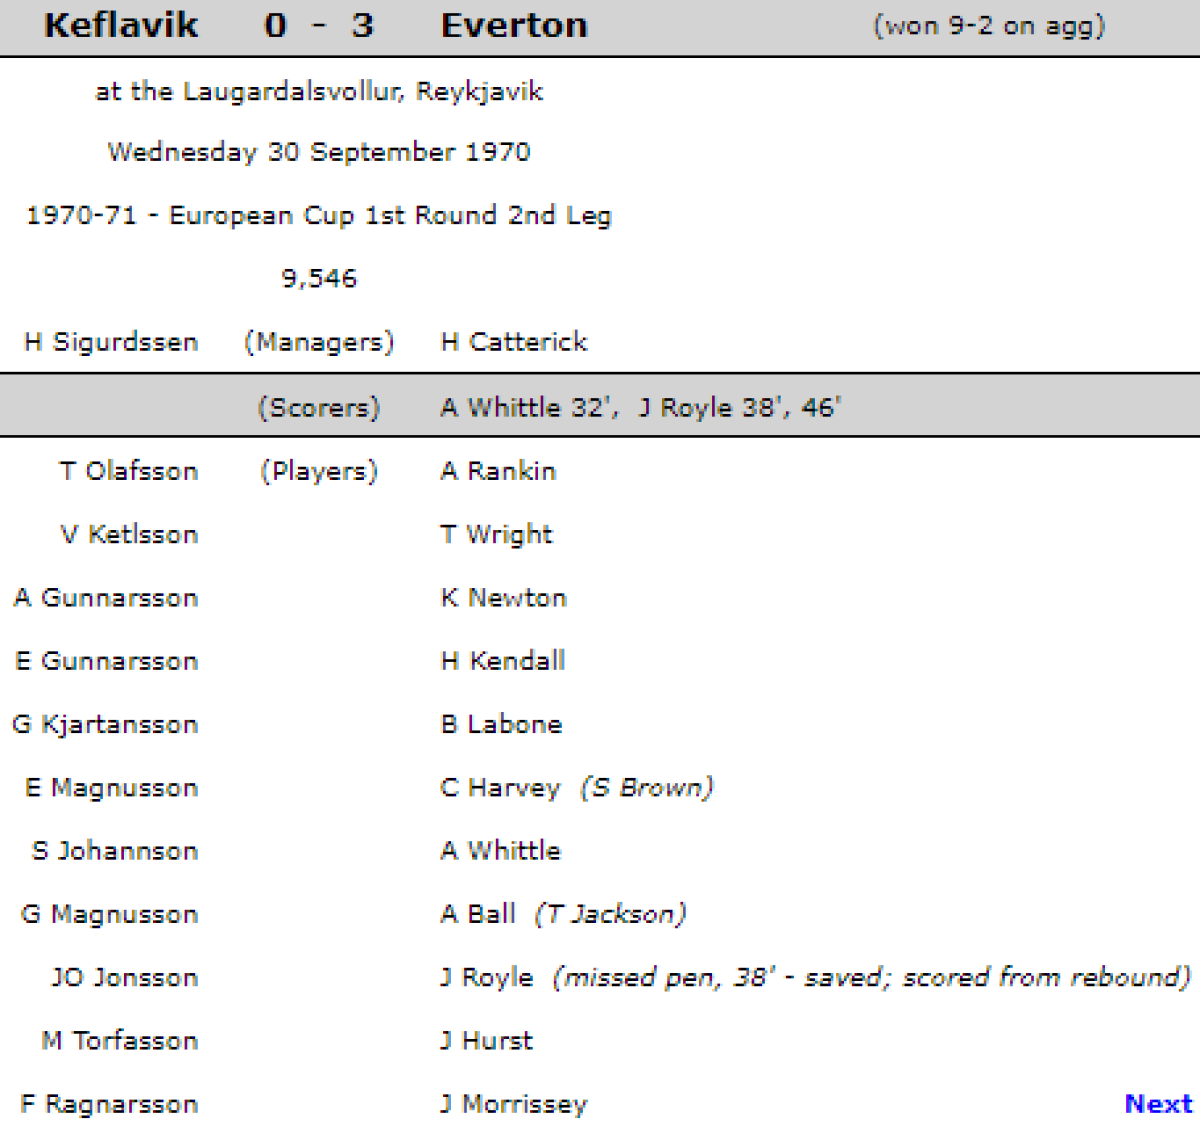The image size is (1200, 1126).
Task: Click Everton player B Labone
Action: 501,724
